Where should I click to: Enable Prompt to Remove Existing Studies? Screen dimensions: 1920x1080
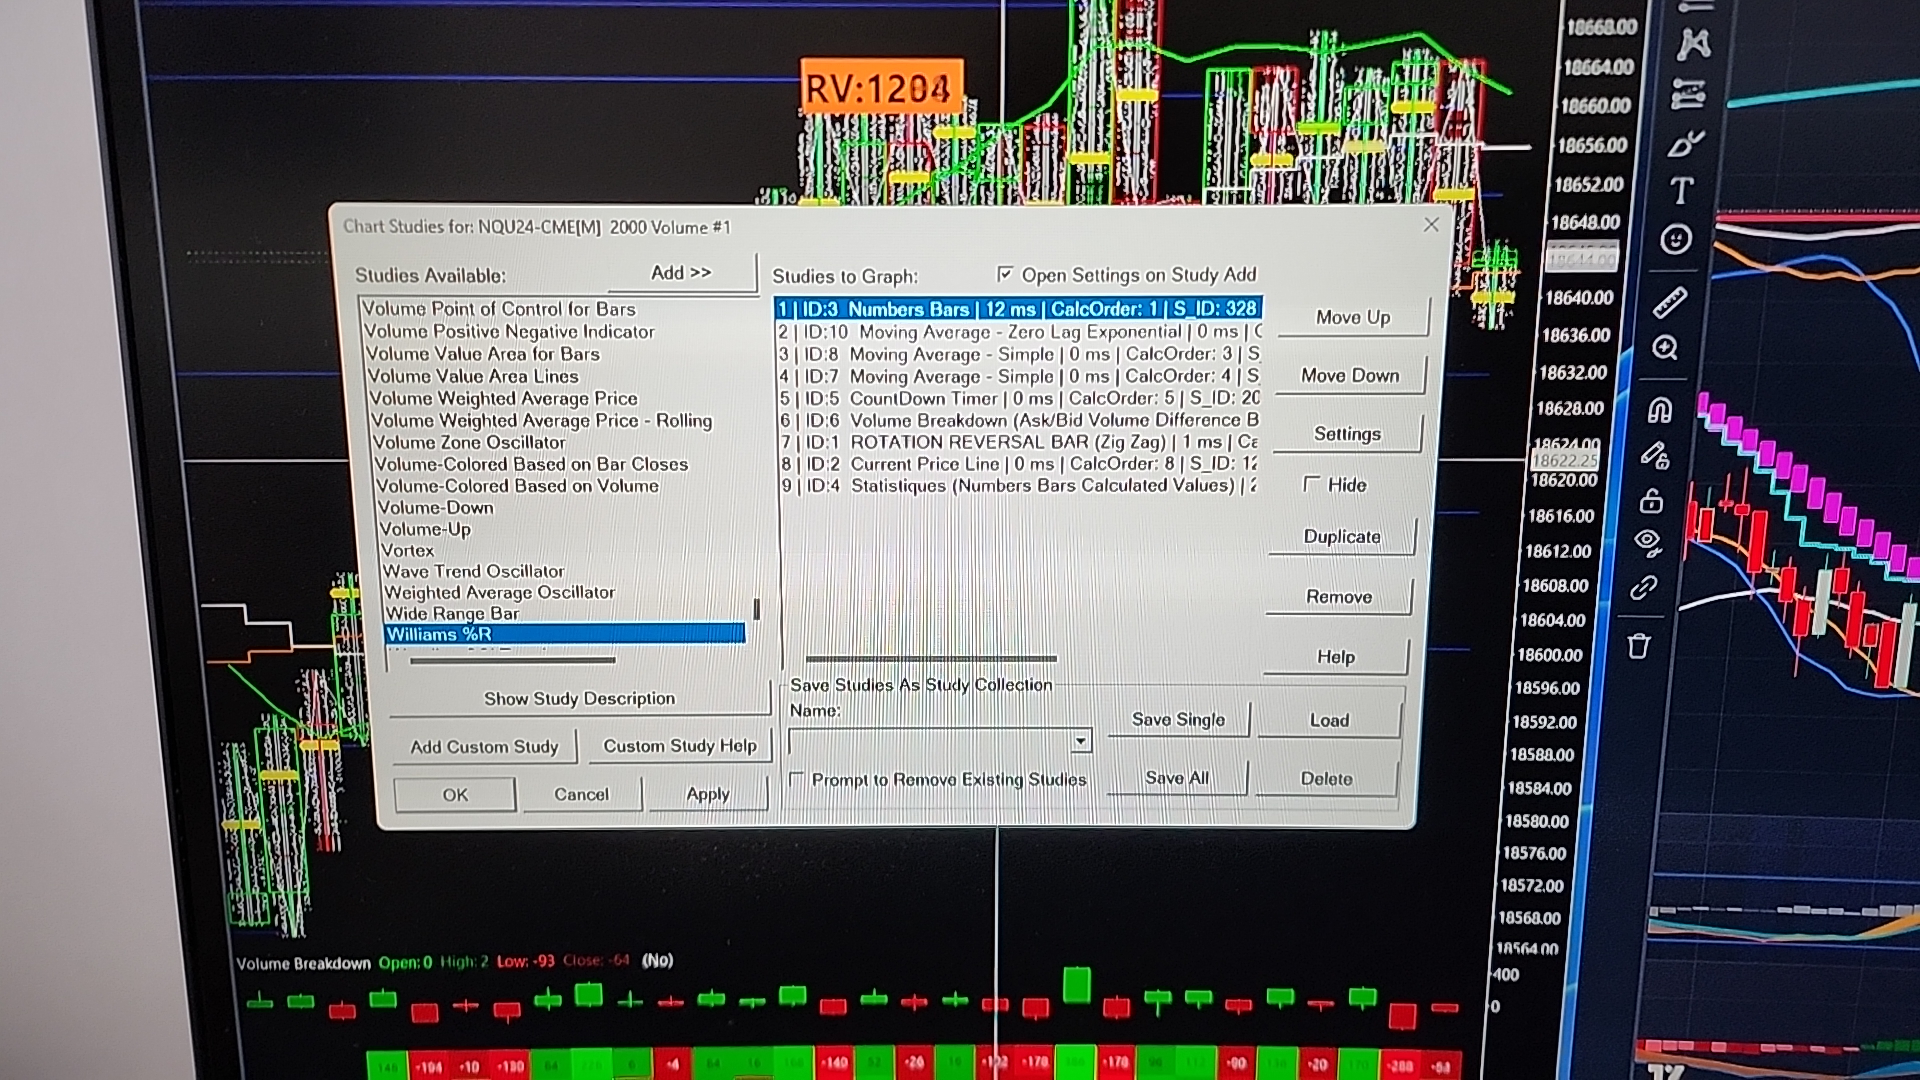(x=797, y=779)
